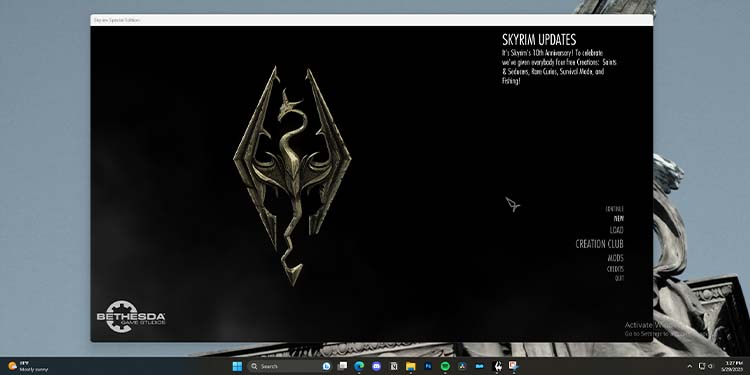
Task: Expand the system tray hidden icons chevron
Action: coord(690,366)
